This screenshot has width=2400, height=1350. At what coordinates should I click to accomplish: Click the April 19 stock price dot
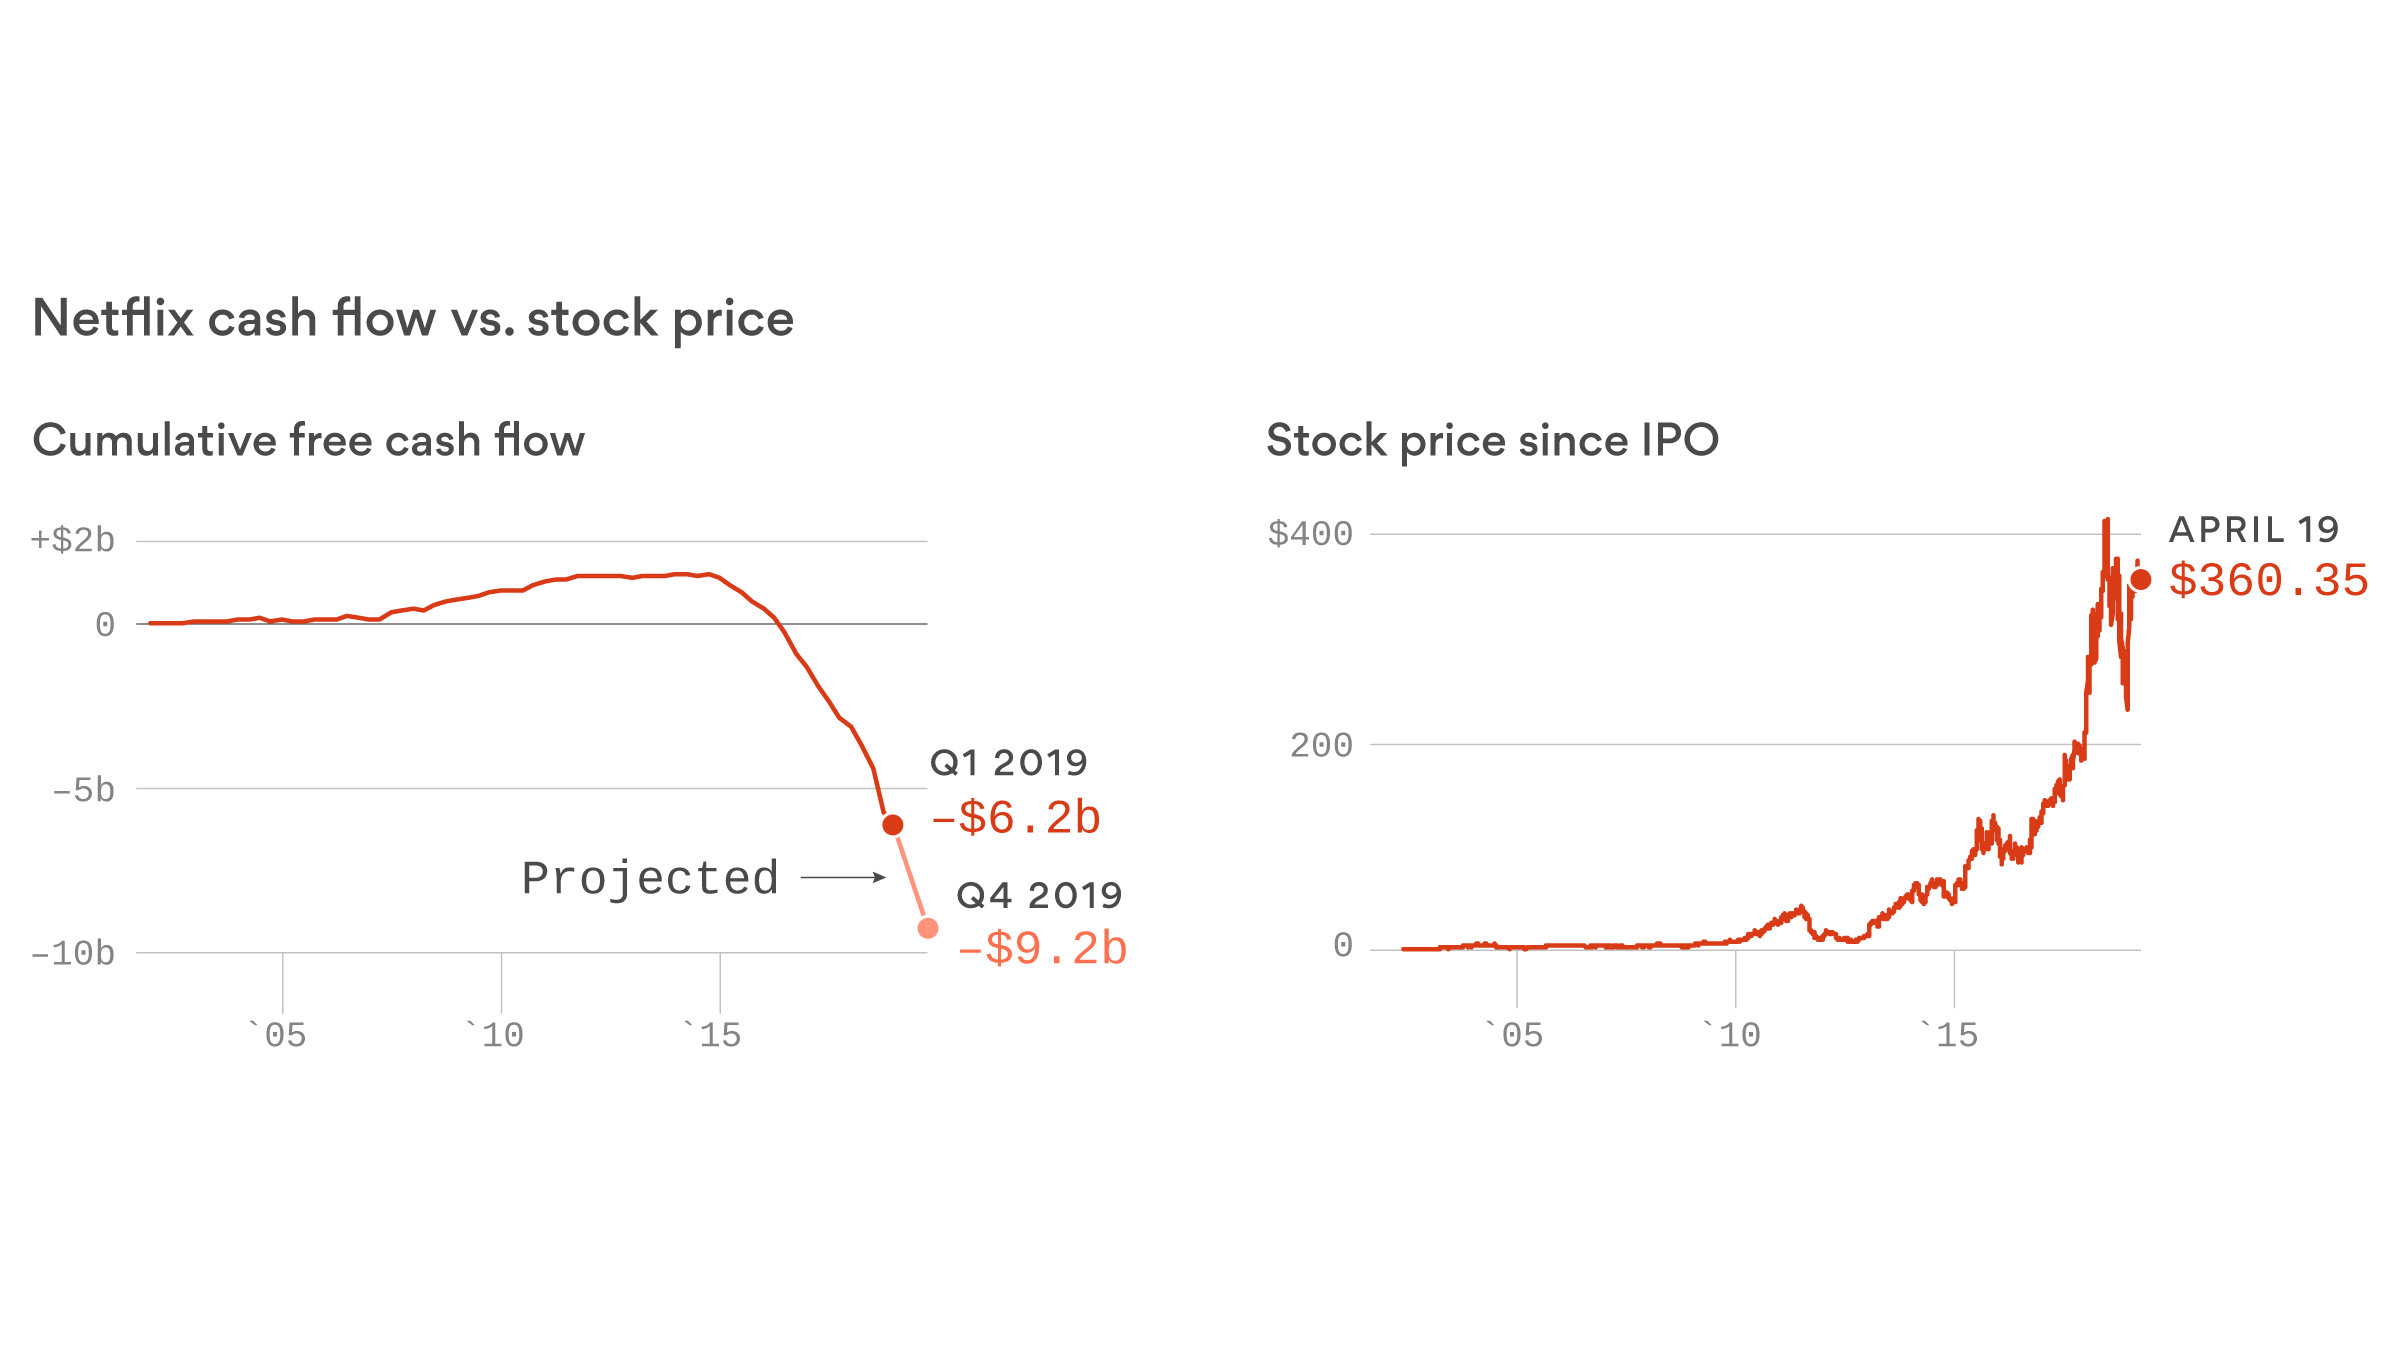(2141, 580)
